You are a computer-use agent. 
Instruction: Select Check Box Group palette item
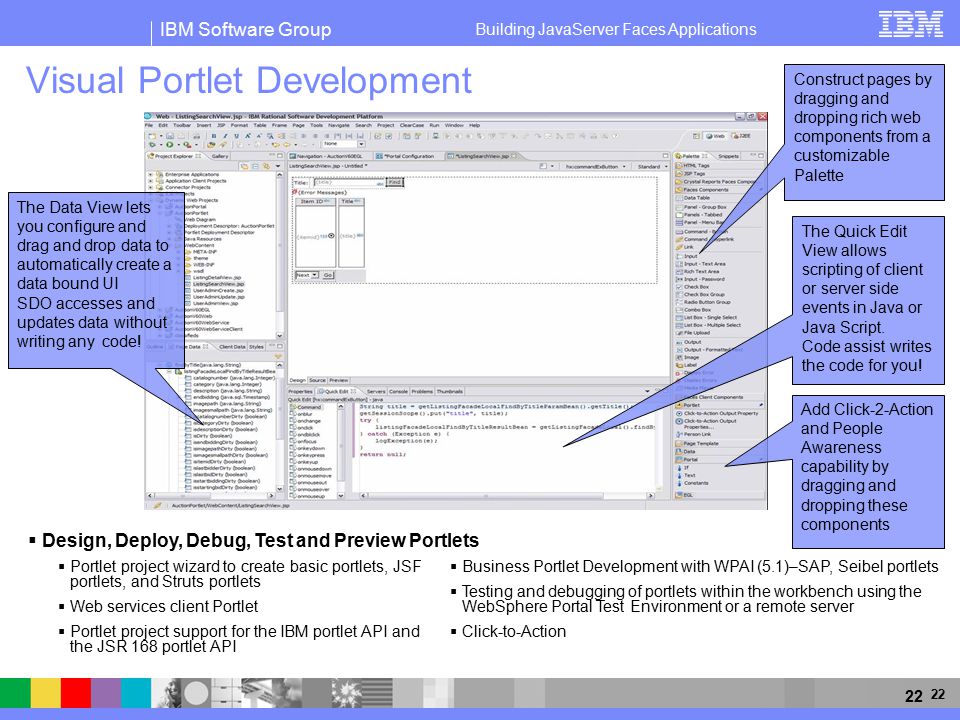coord(700,294)
